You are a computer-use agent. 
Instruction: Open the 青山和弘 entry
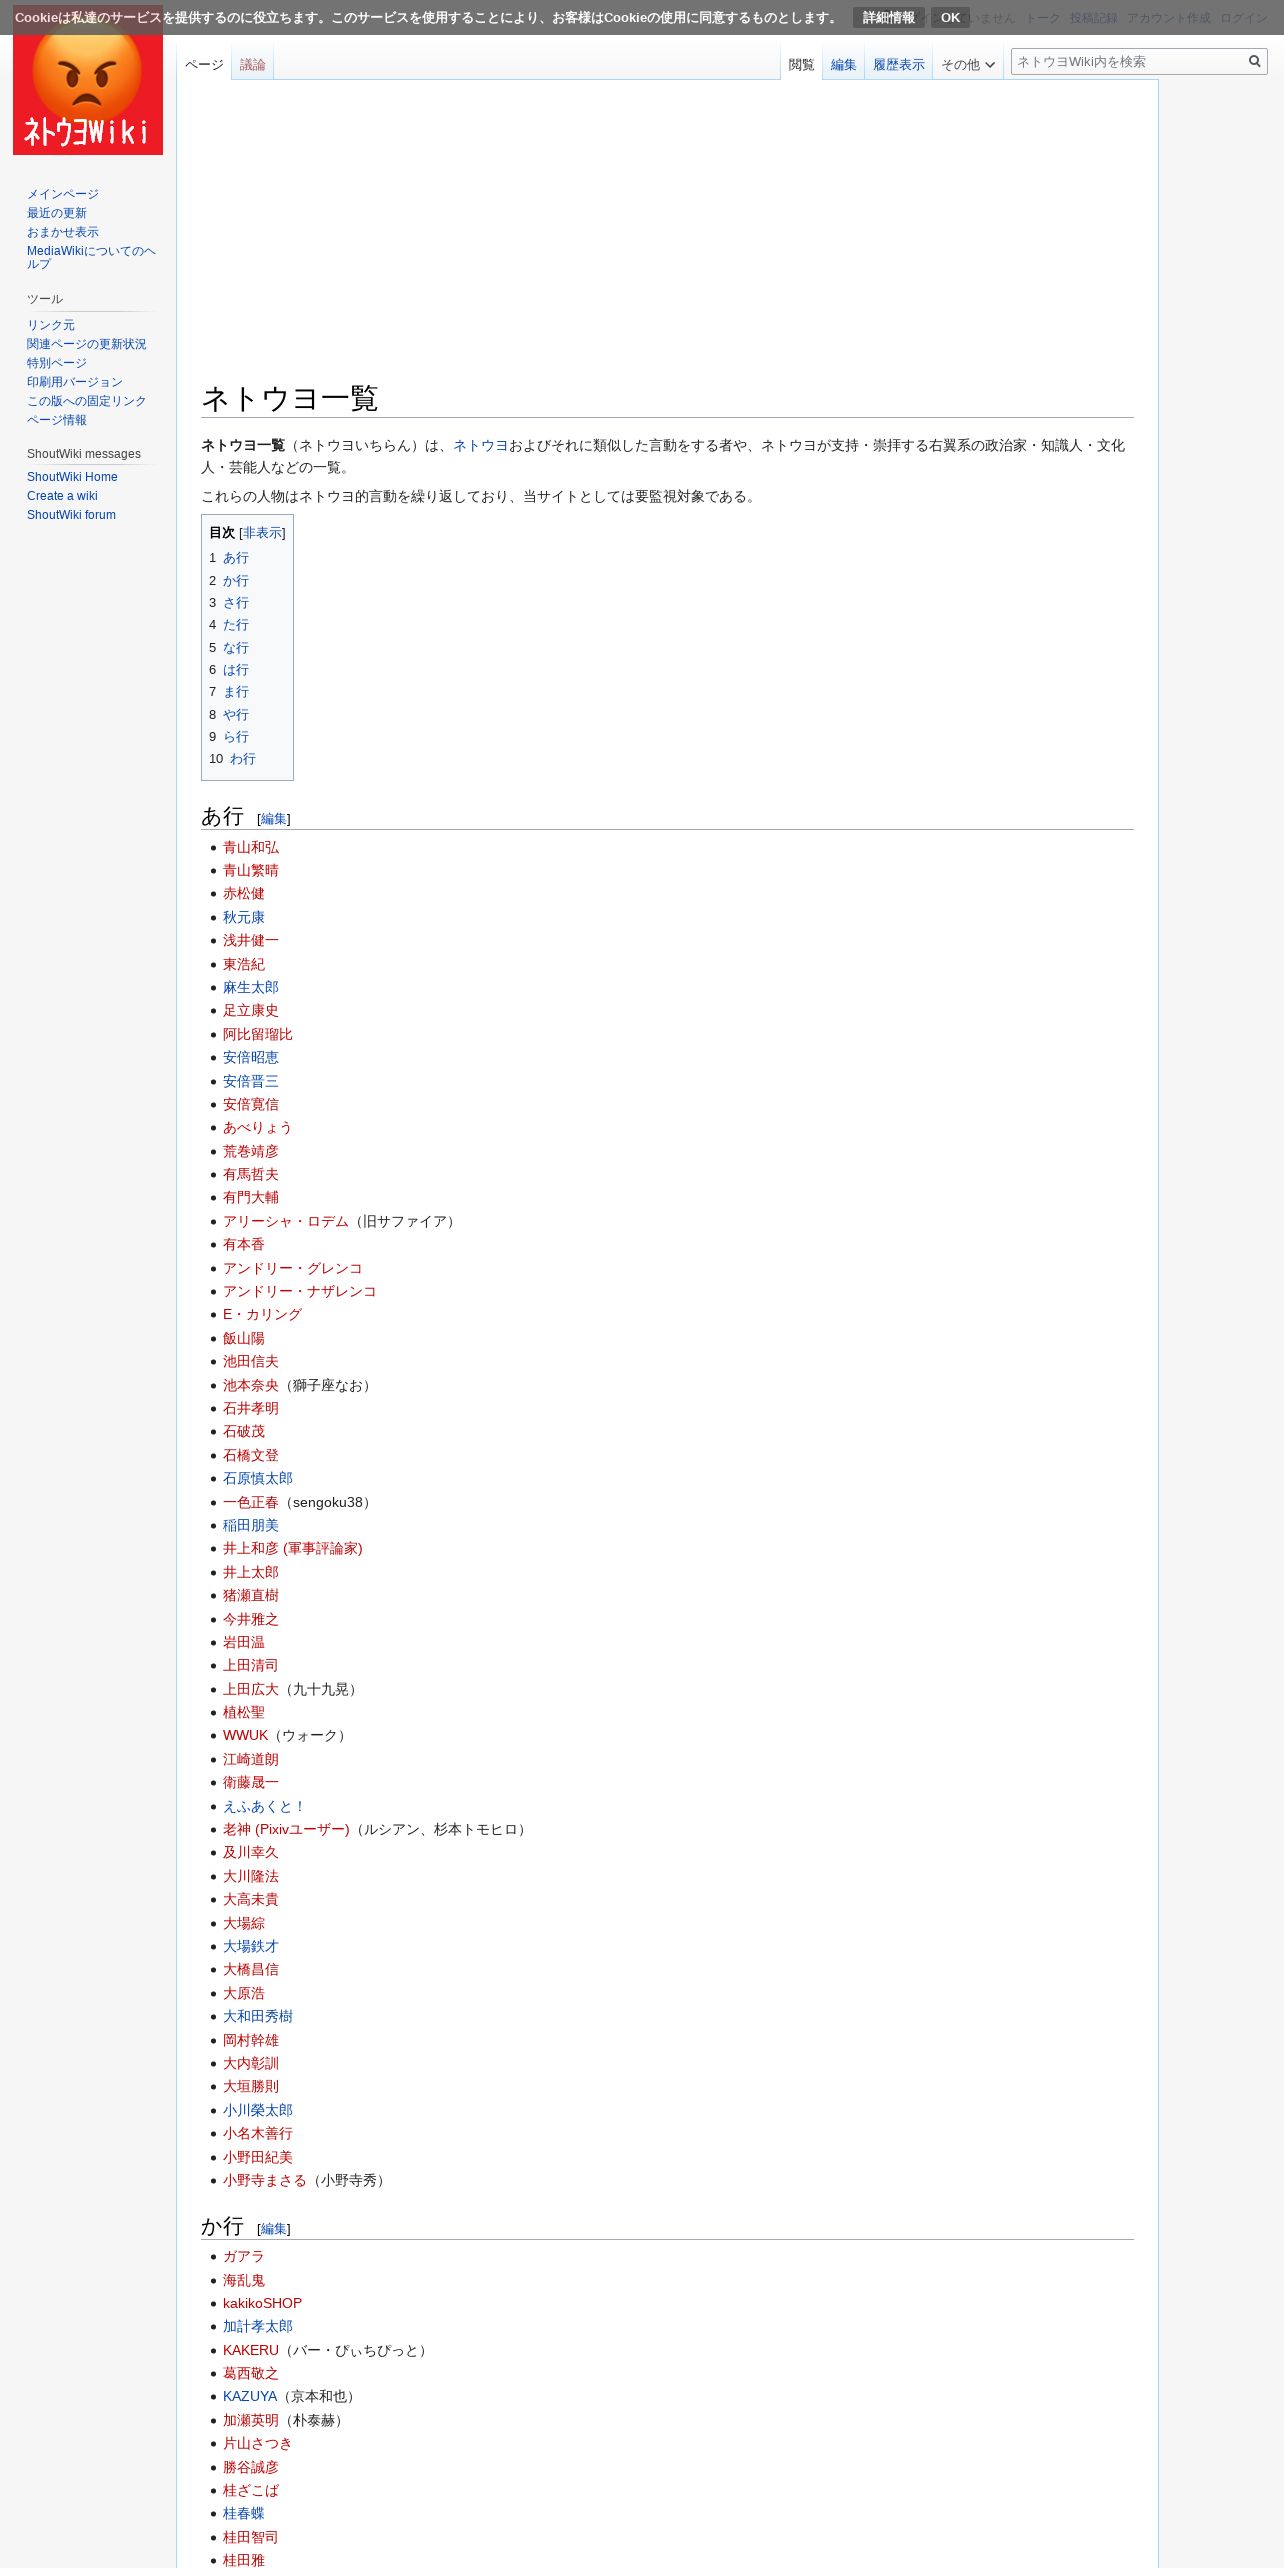[251, 847]
